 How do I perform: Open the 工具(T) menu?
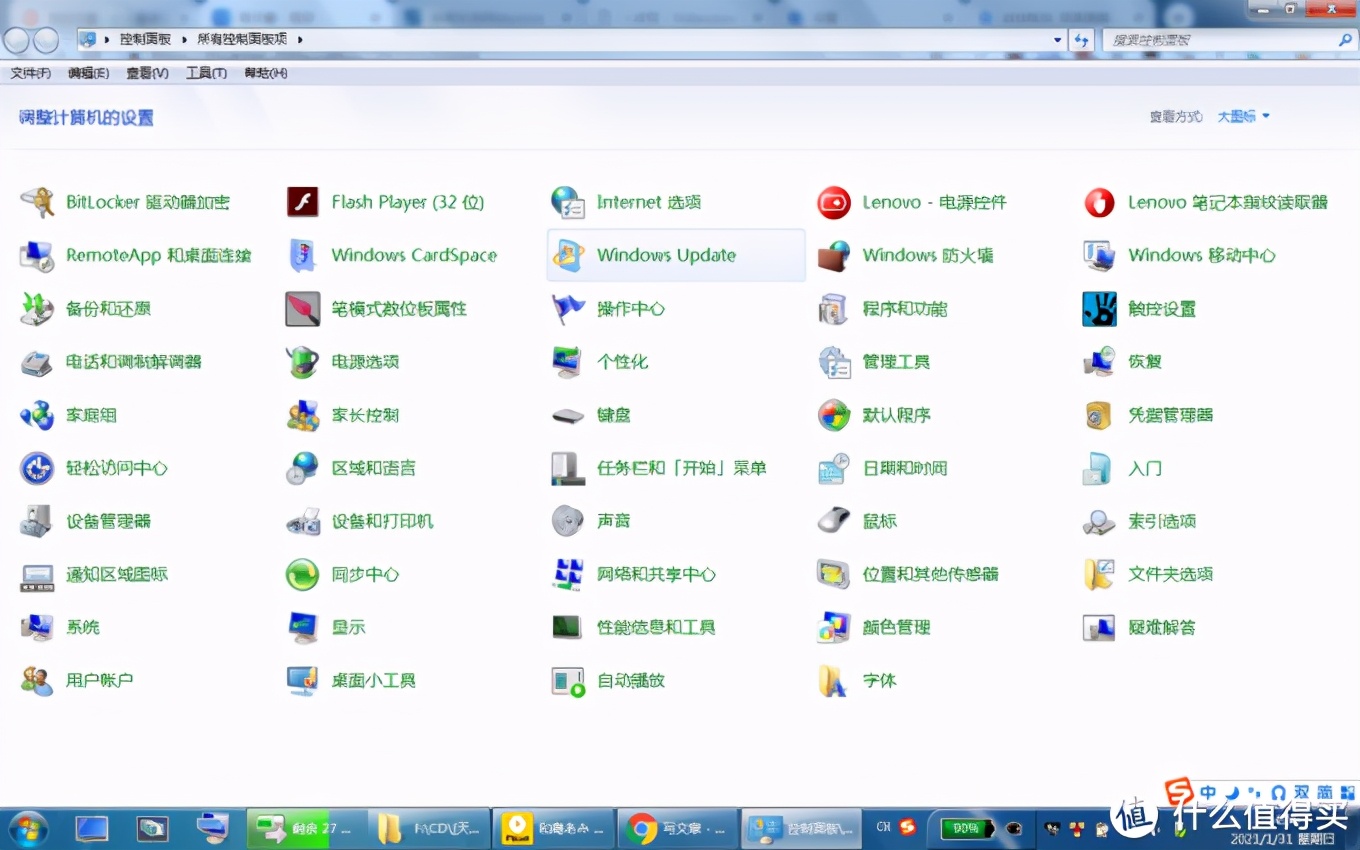pyautogui.click(x=206, y=72)
